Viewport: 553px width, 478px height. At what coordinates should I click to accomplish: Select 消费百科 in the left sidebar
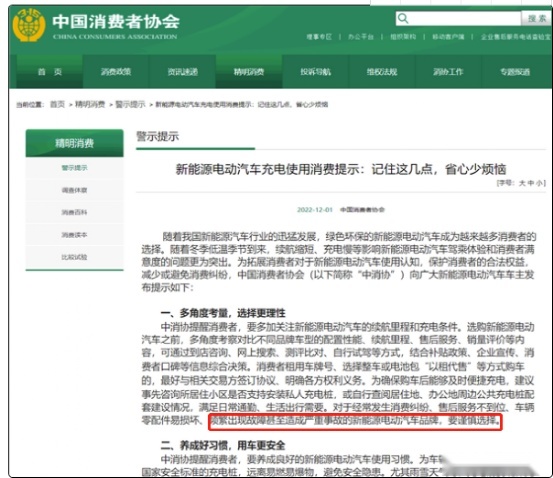click(x=74, y=212)
